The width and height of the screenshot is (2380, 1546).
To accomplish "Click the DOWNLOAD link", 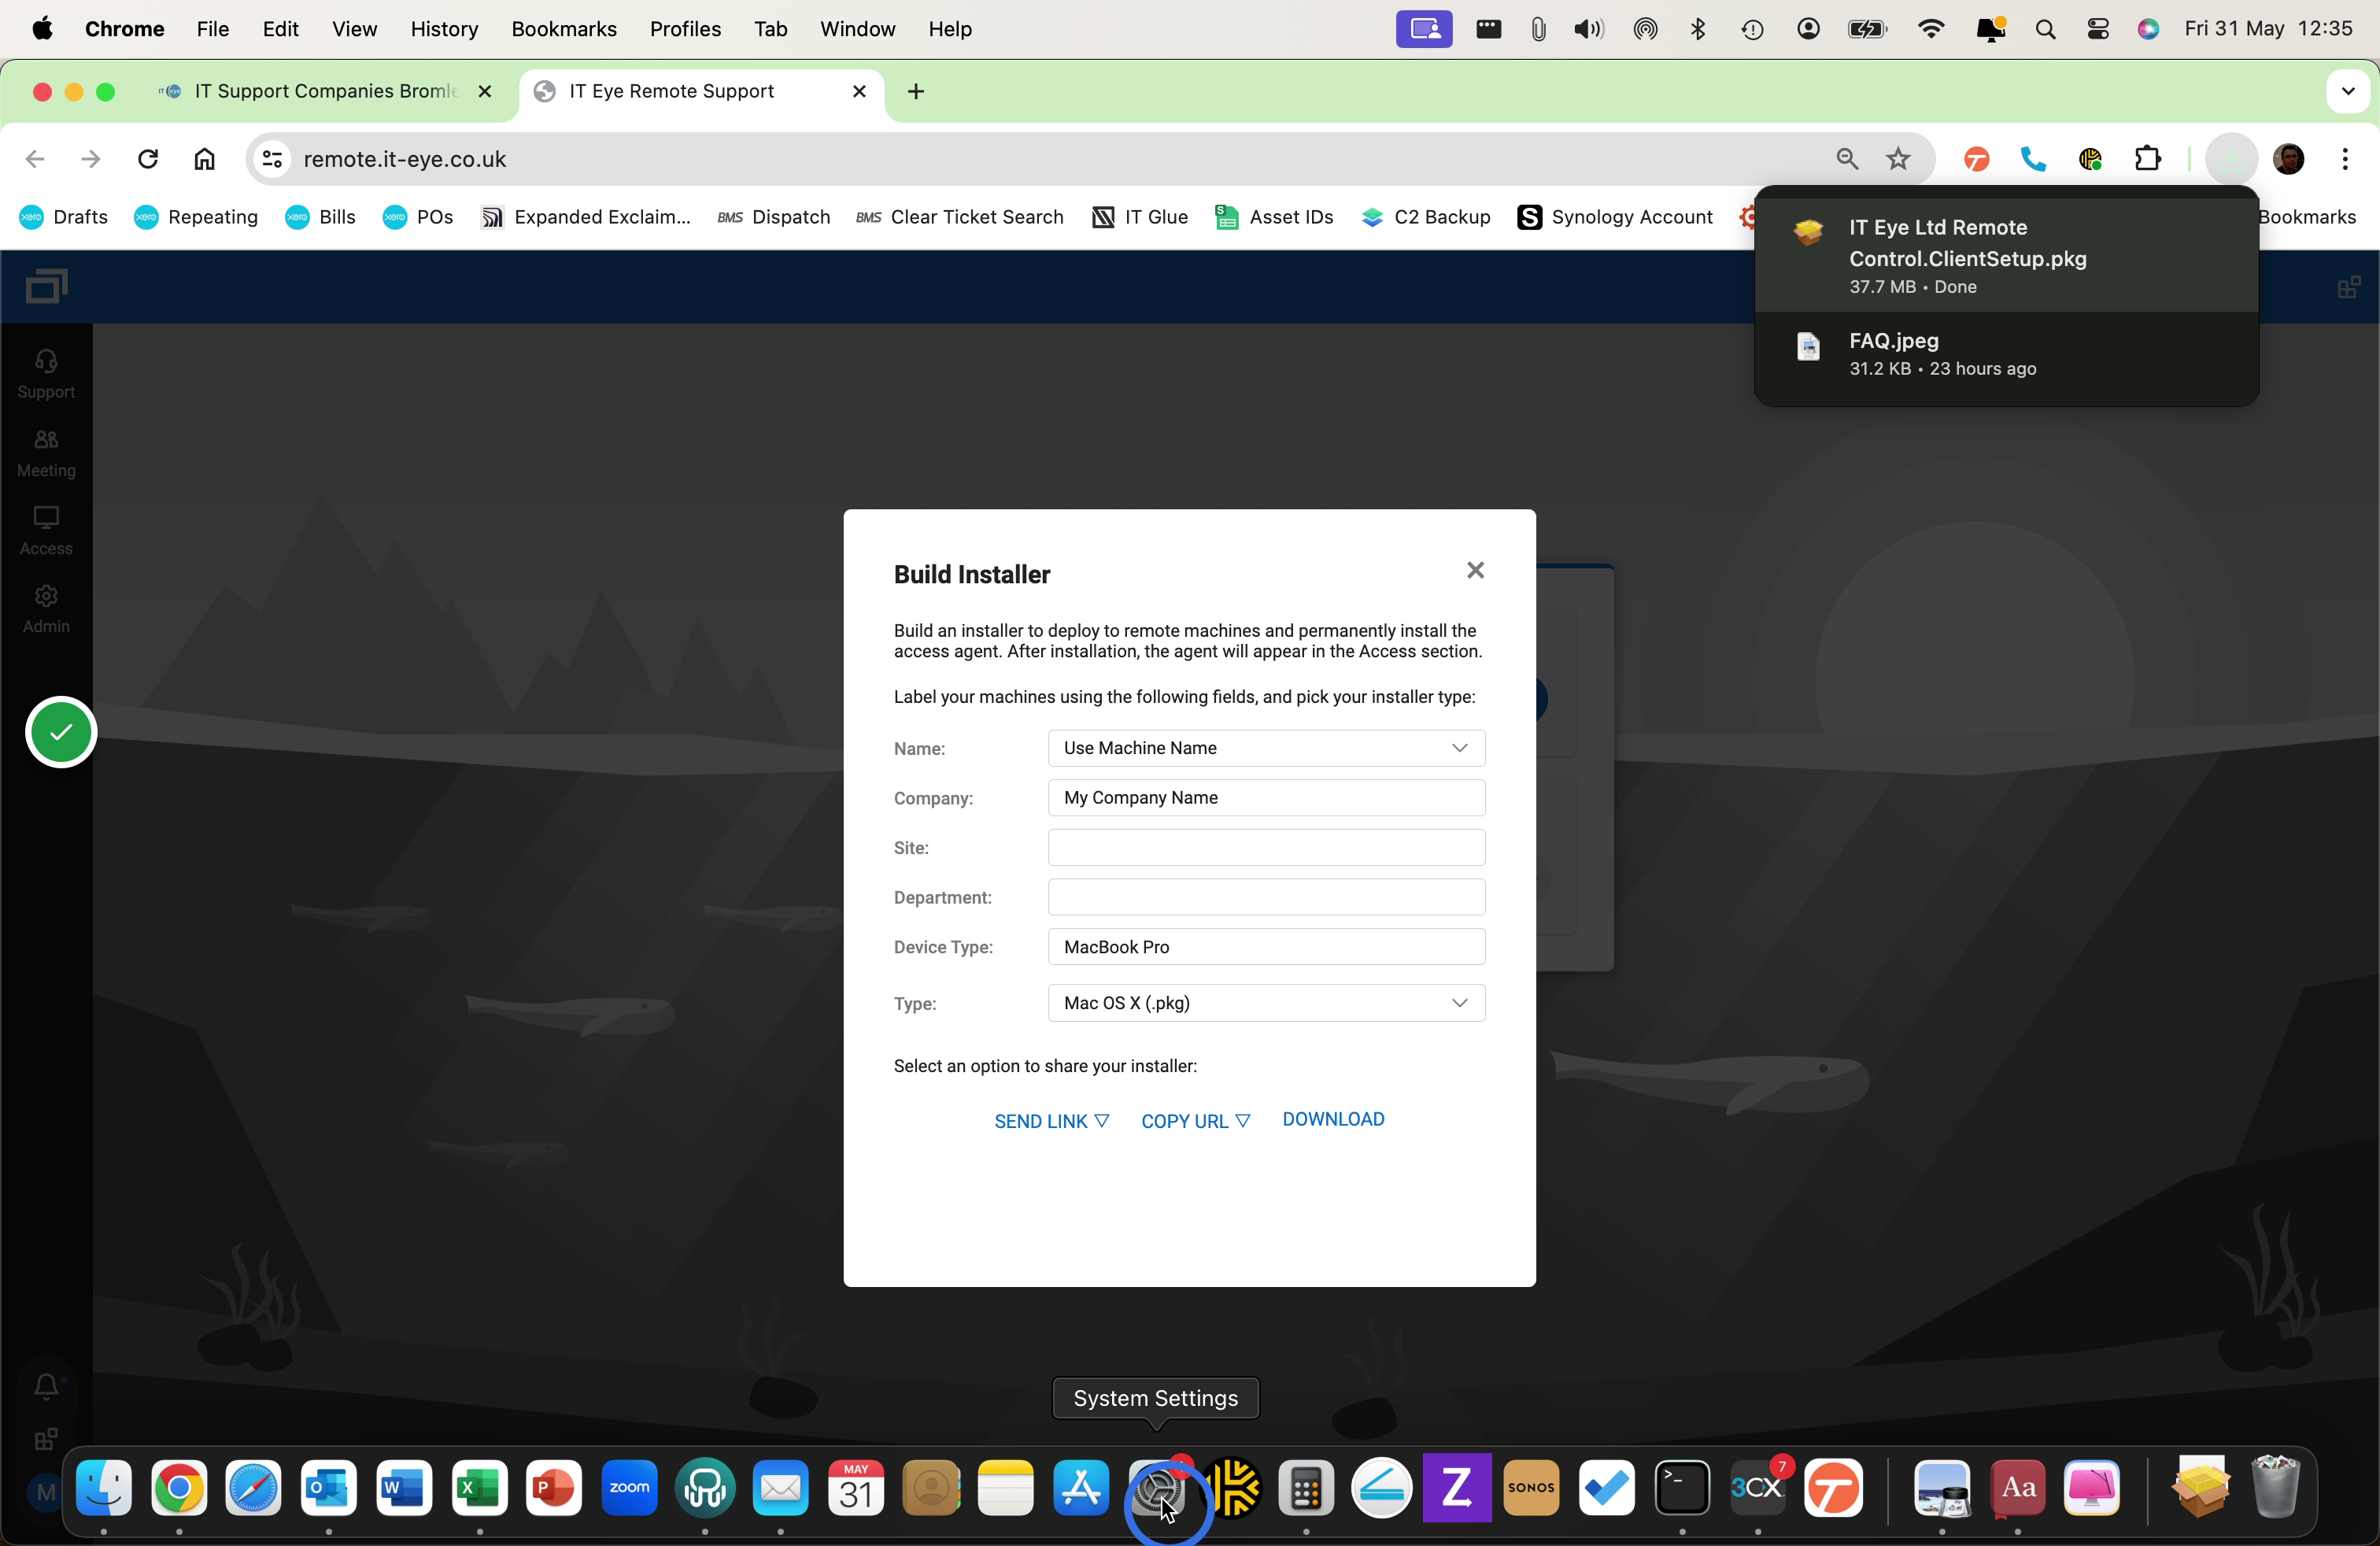I will tap(1333, 1119).
